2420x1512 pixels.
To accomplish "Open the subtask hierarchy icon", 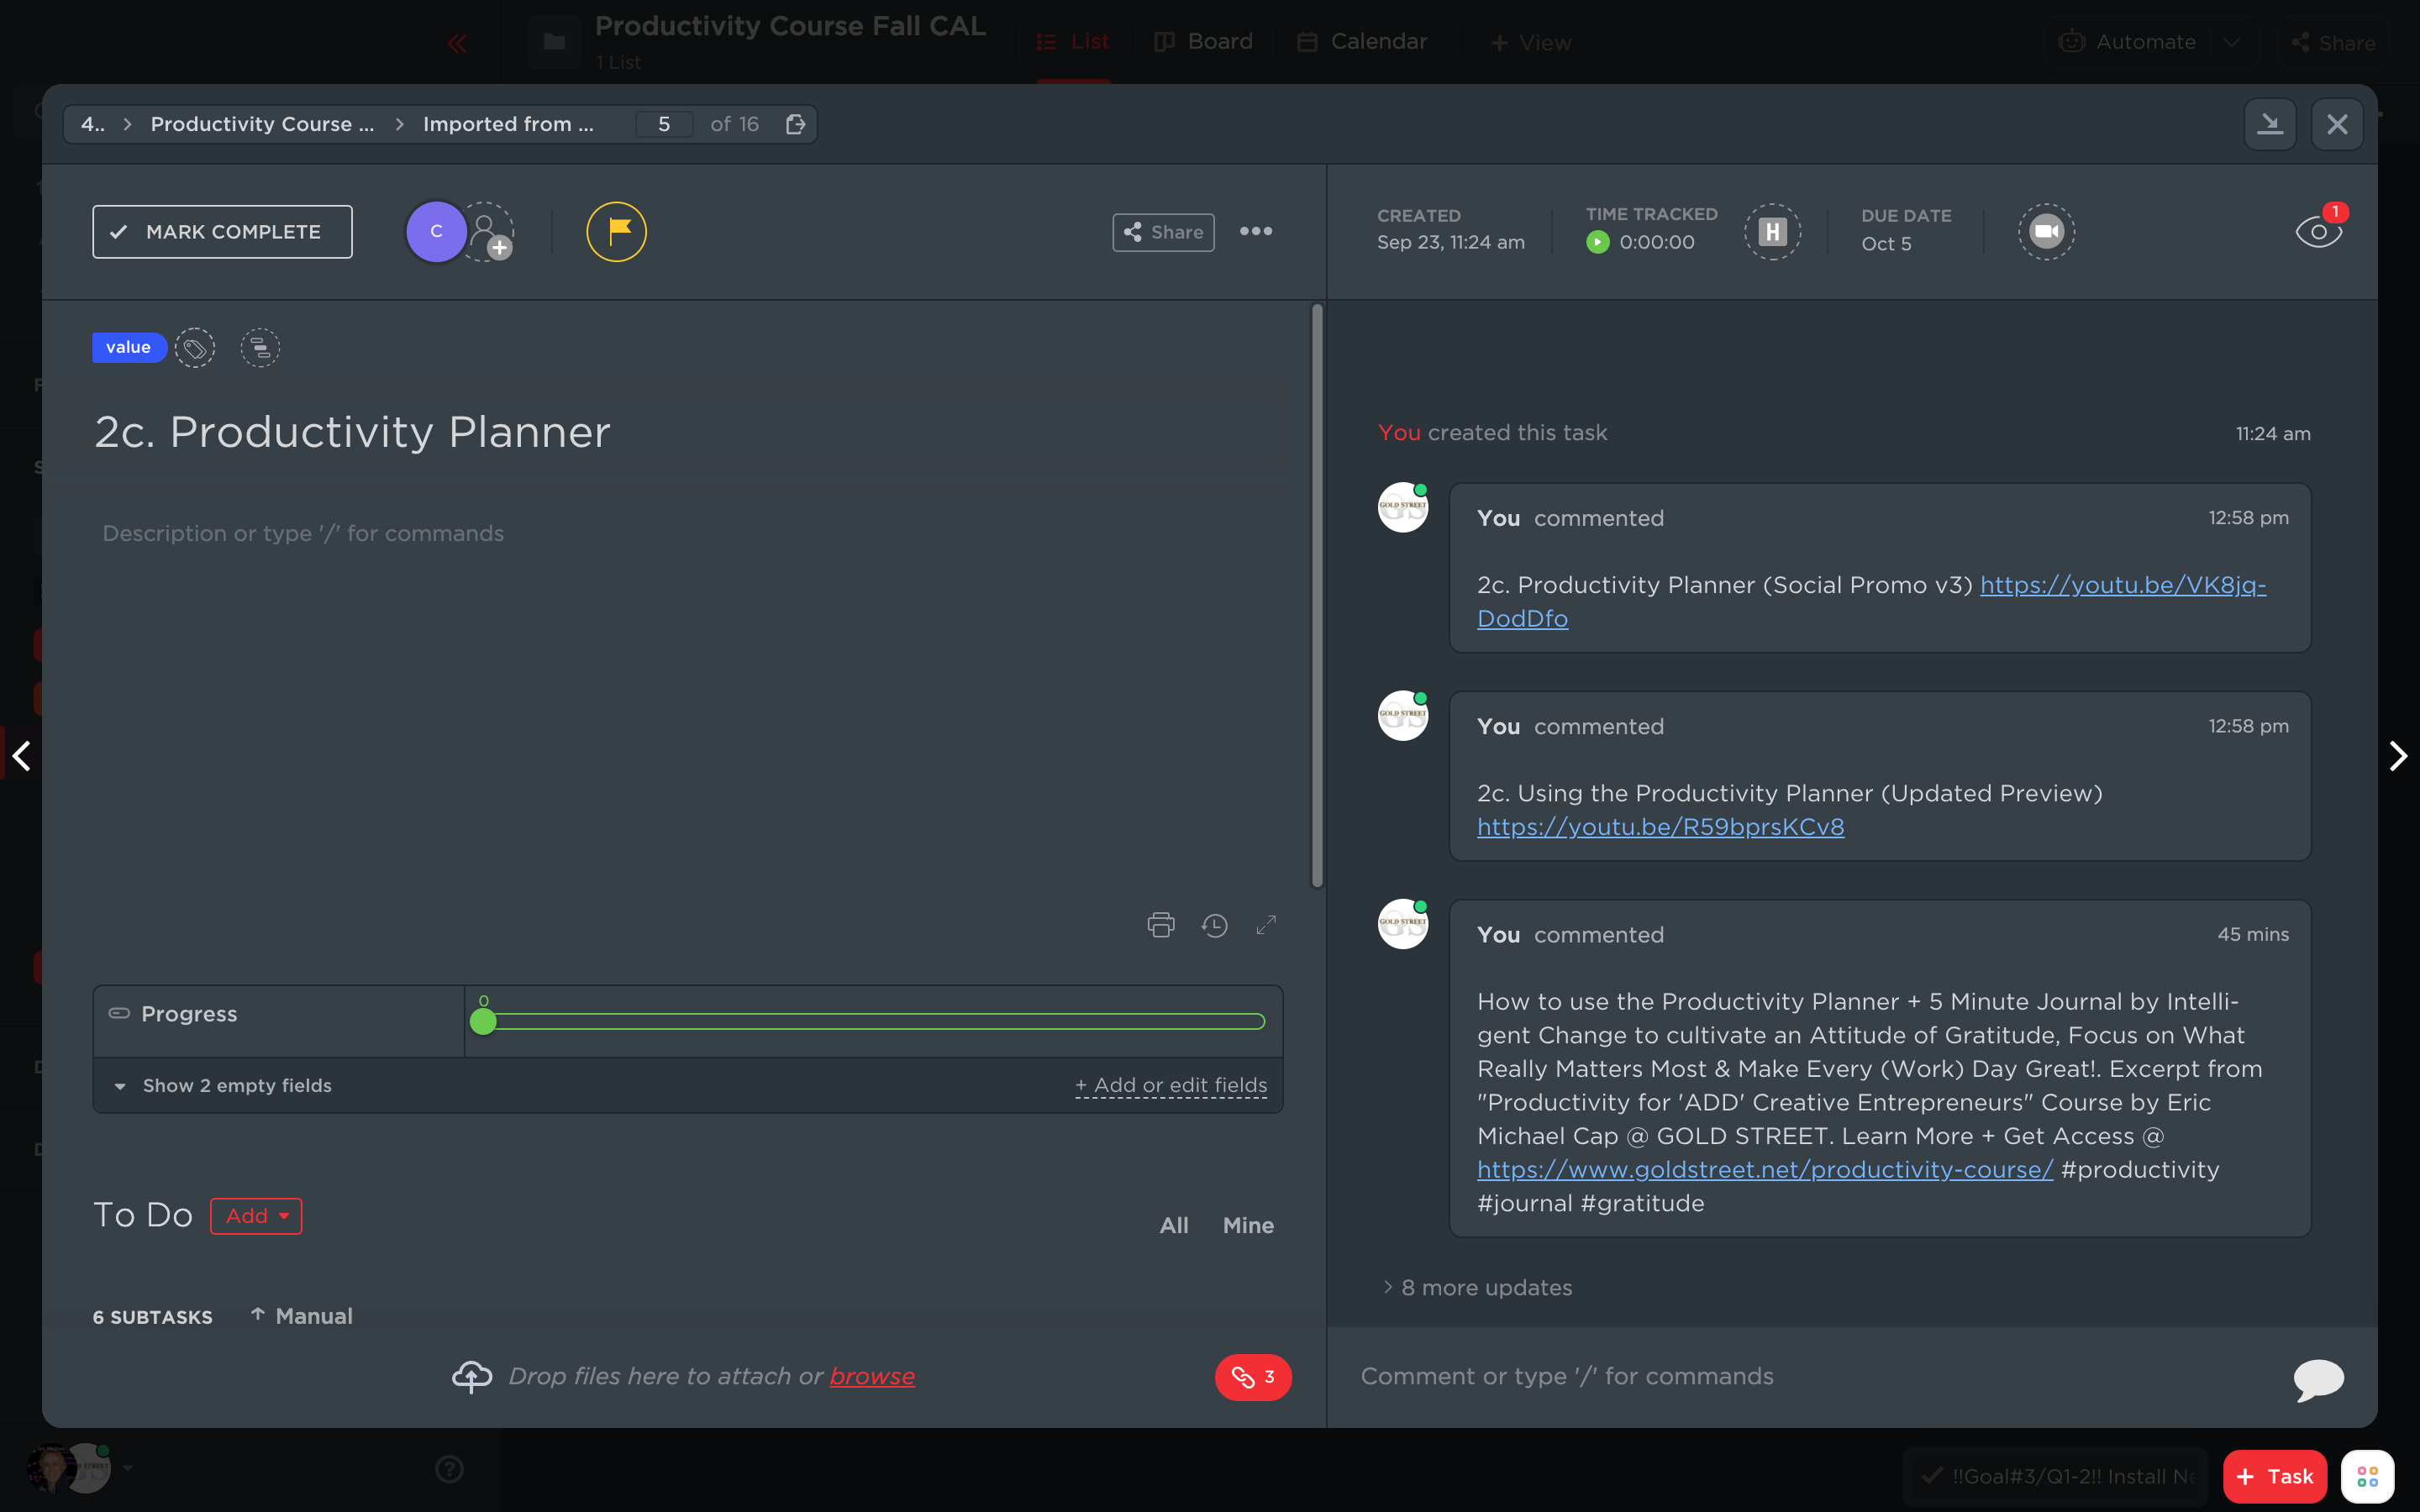I will (x=260, y=348).
